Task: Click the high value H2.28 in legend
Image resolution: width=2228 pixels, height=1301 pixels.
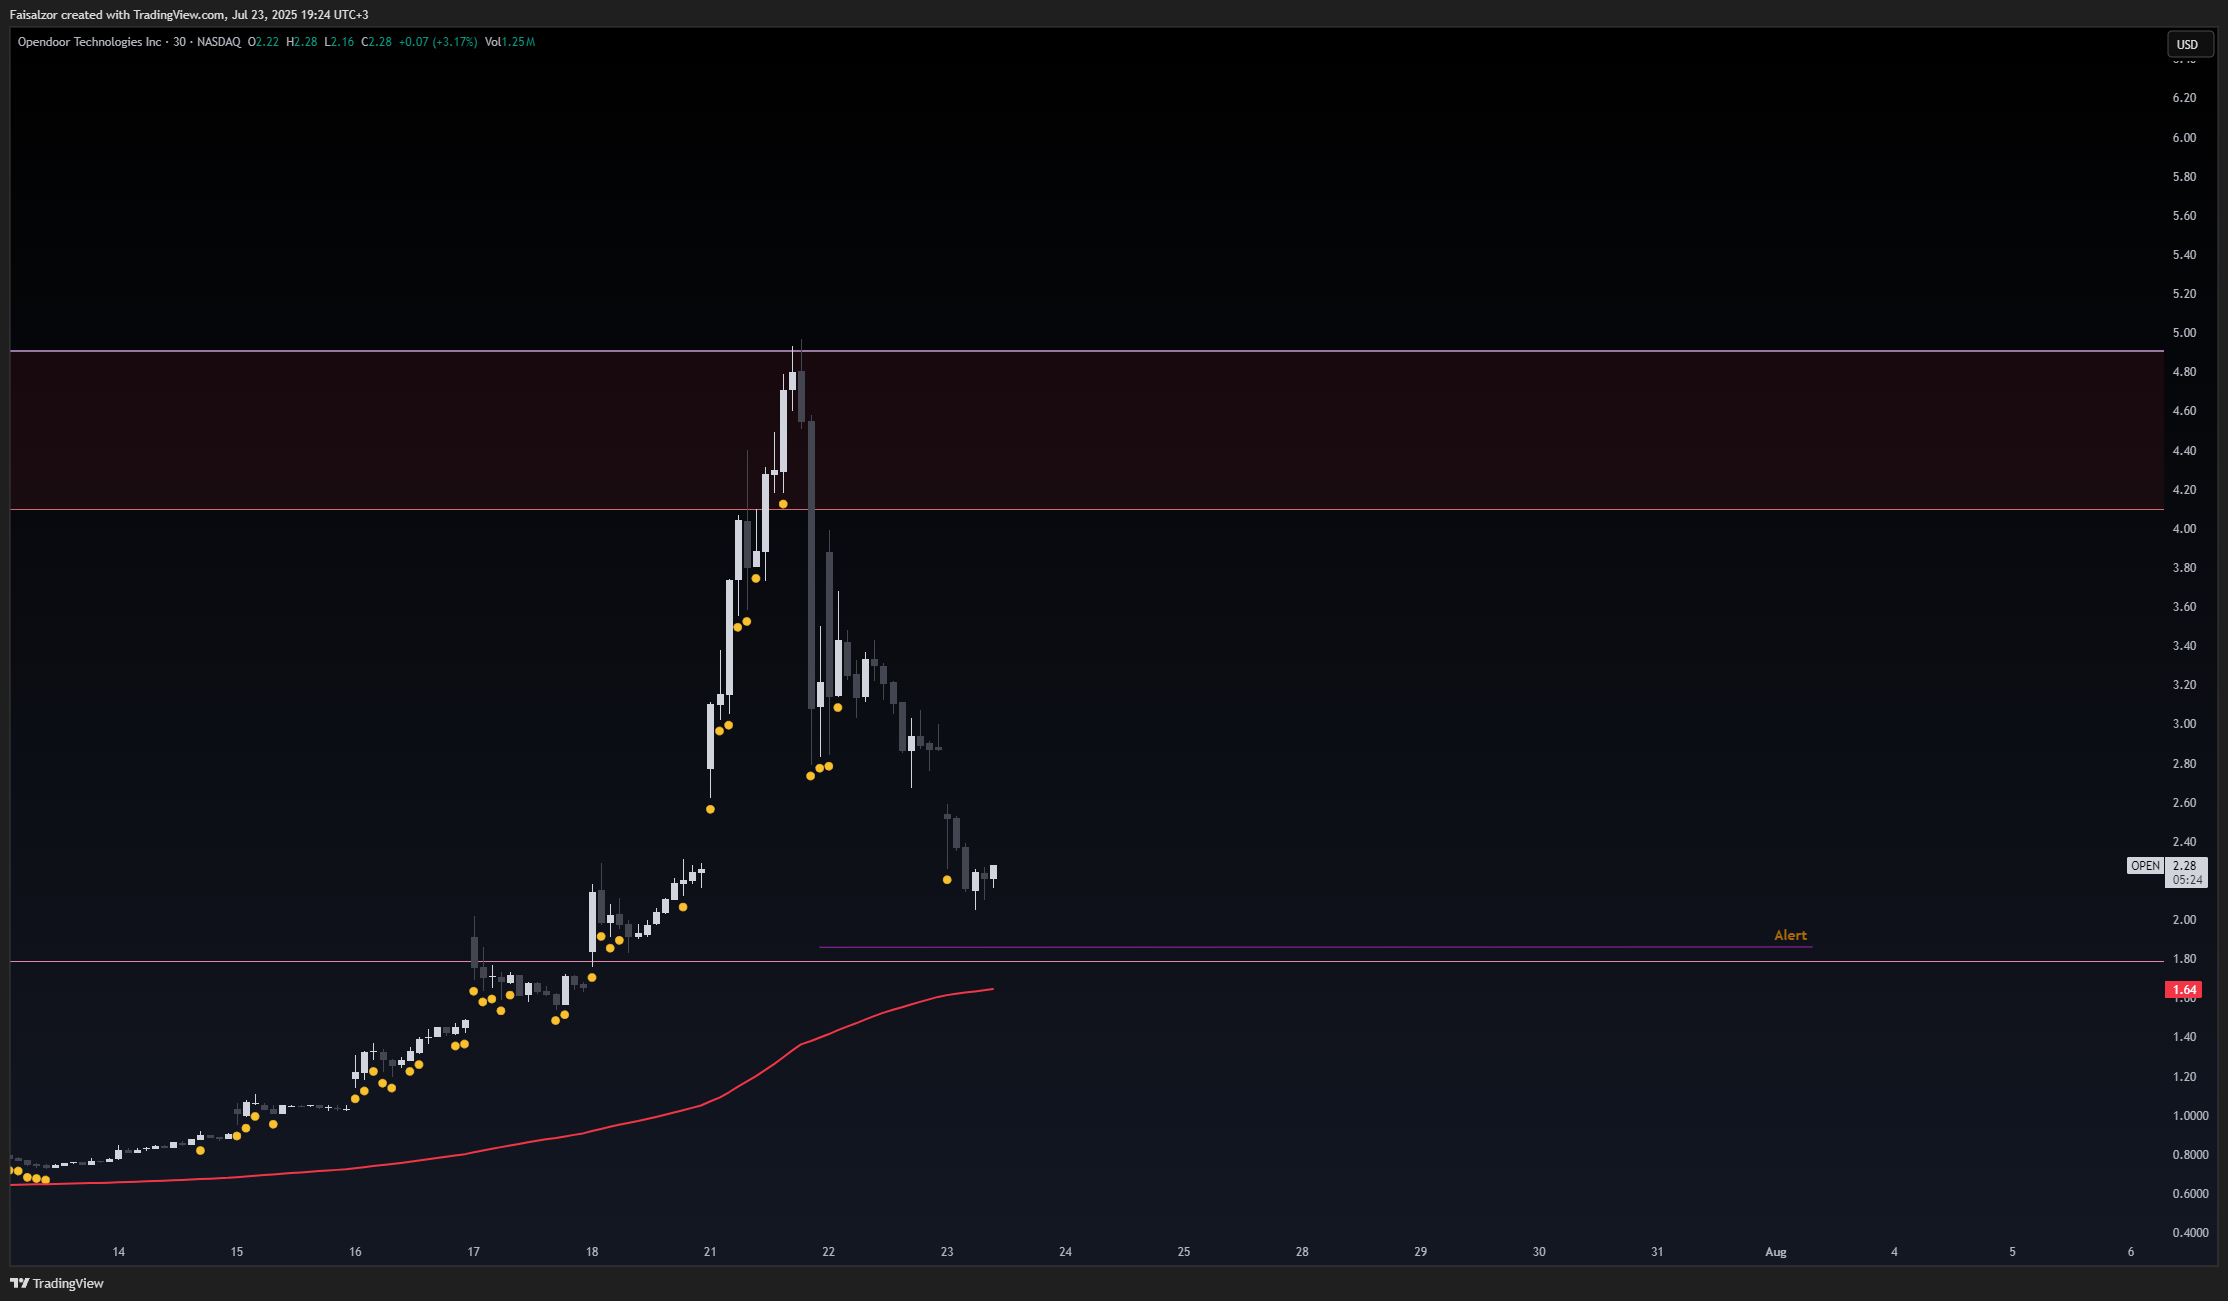Action: click(x=302, y=42)
